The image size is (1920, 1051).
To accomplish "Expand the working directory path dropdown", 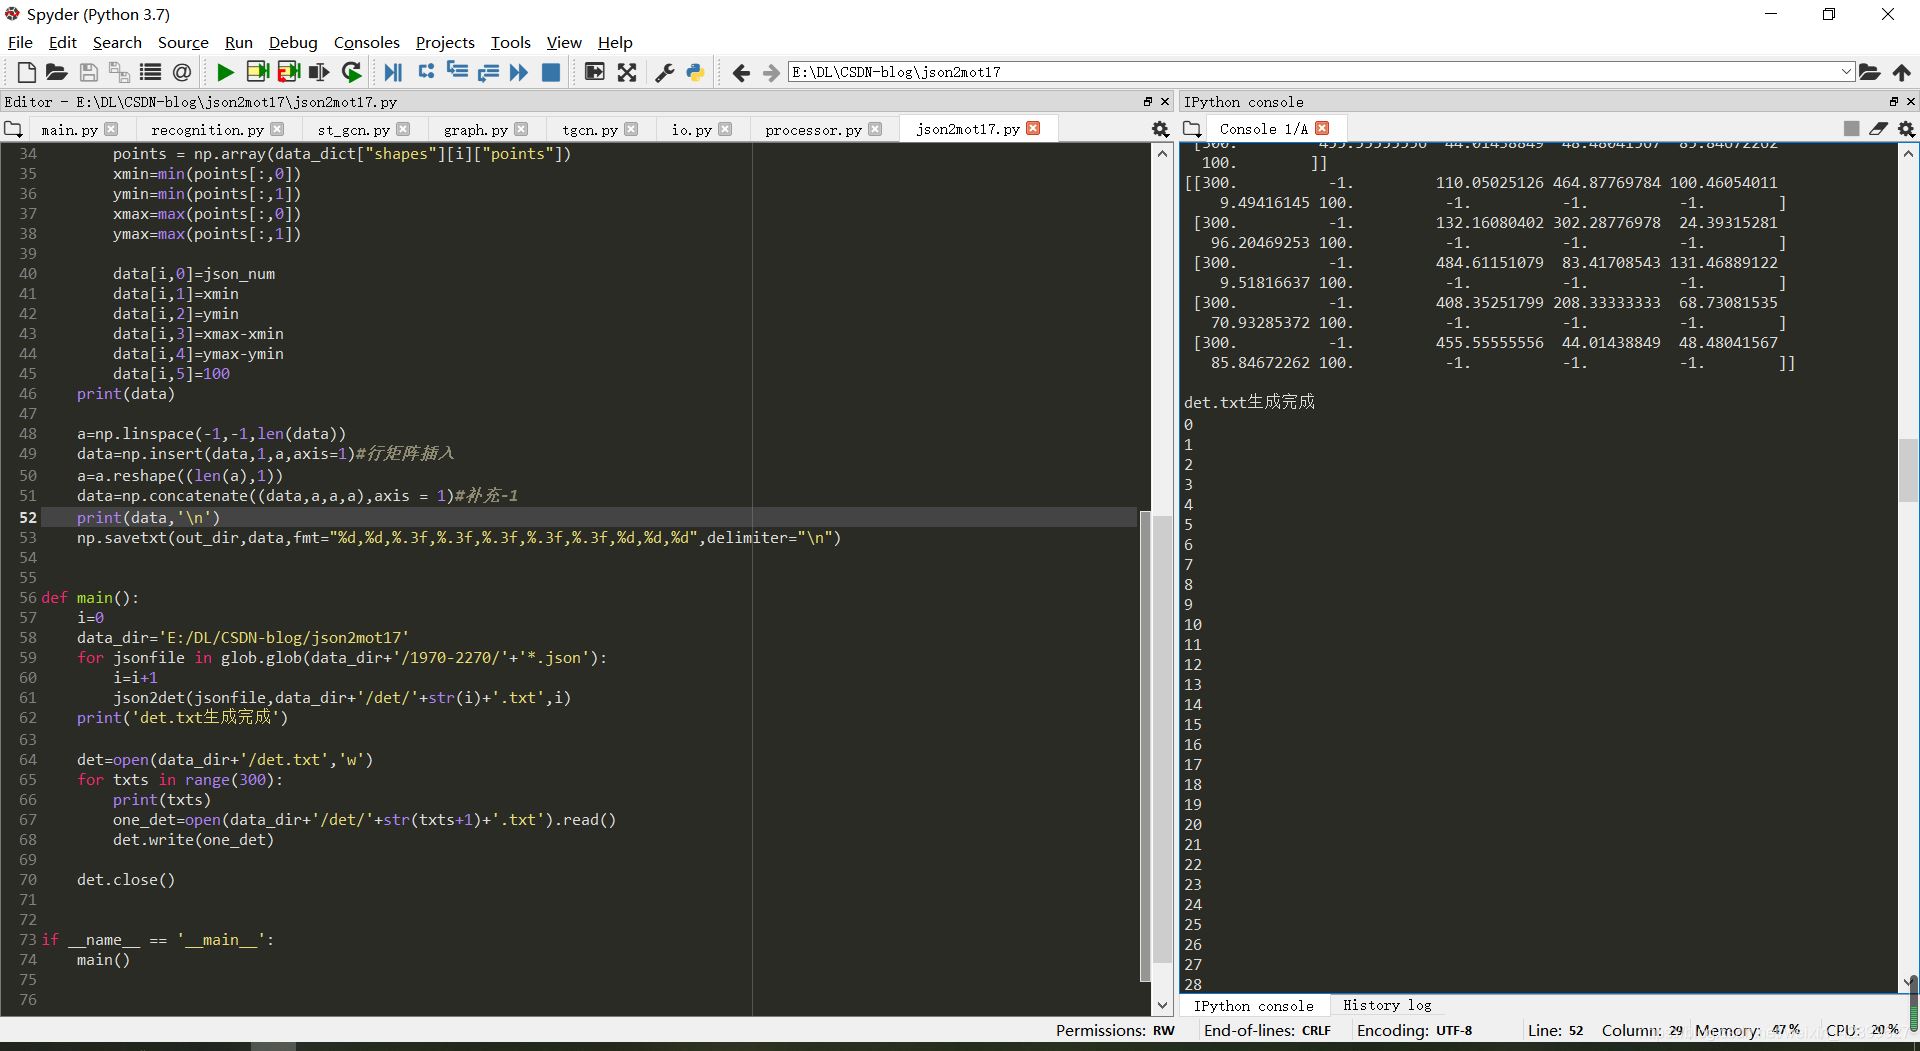I will (x=1846, y=72).
